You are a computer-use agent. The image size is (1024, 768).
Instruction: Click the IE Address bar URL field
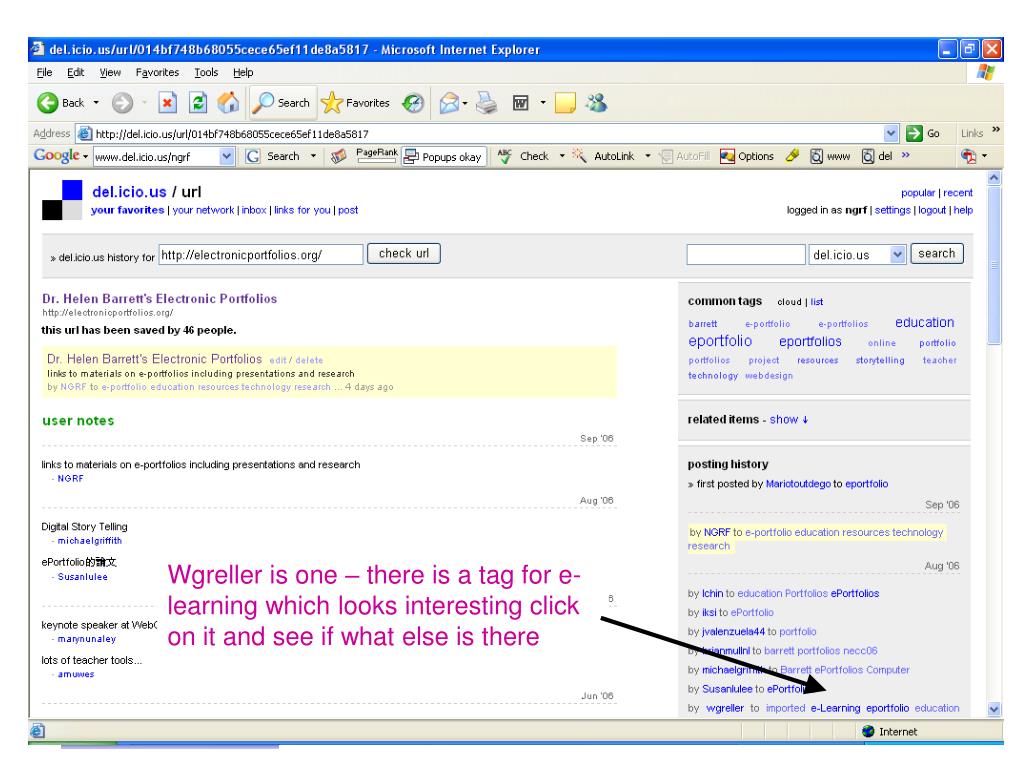(x=488, y=134)
